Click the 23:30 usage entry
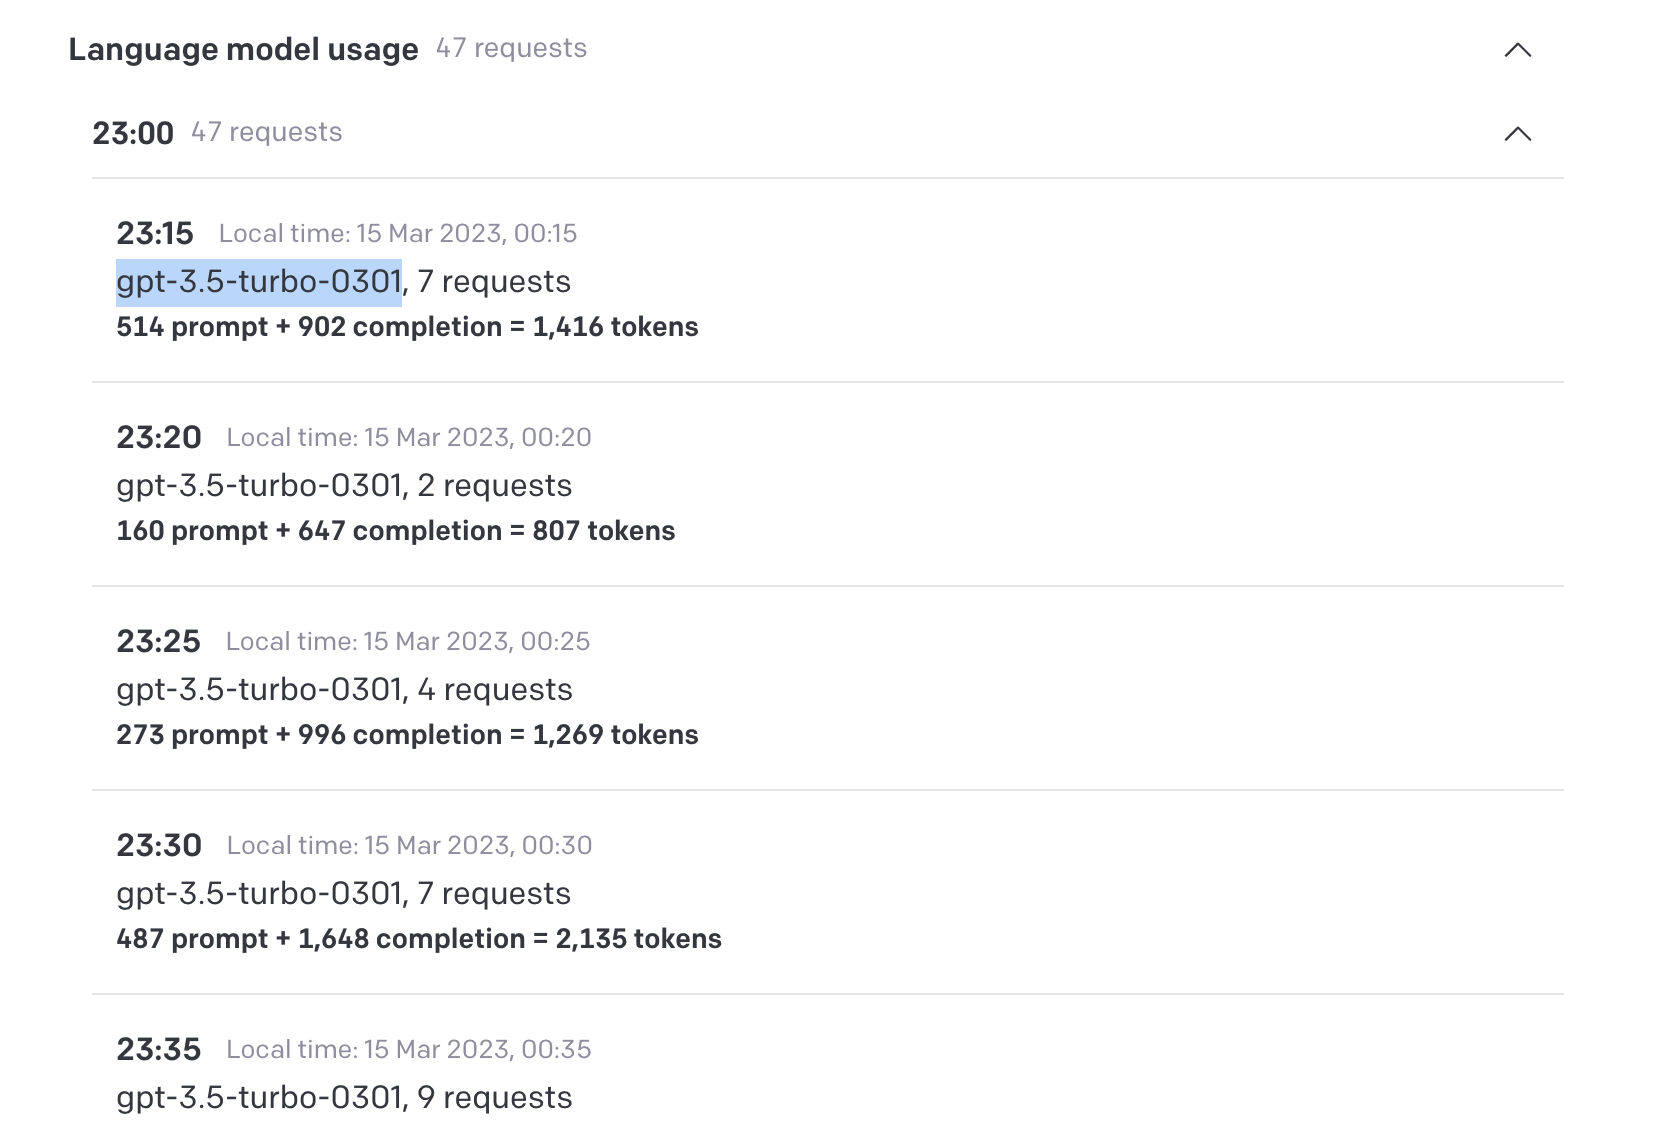The width and height of the screenshot is (1658, 1122). (x=344, y=893)
